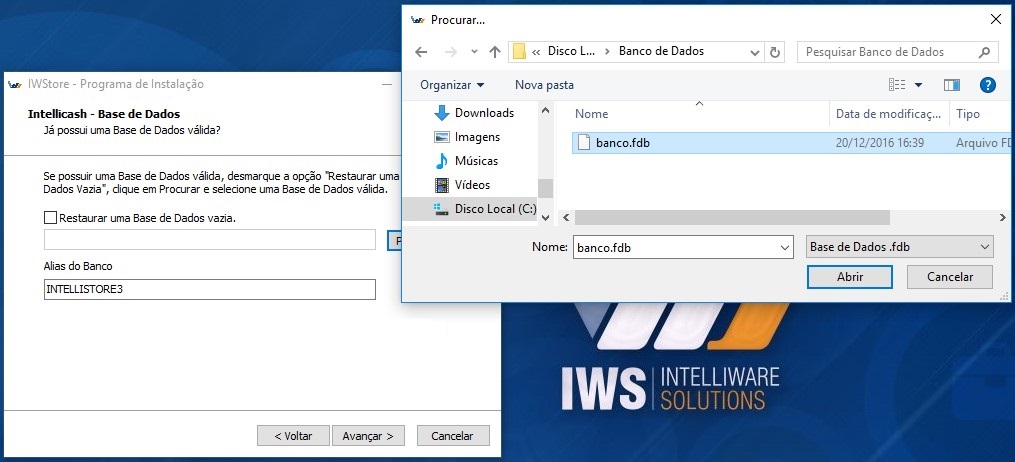Open recent locations chevron beside Forward arrow
Screen dimensions: 1015x462
pos(474,52)
